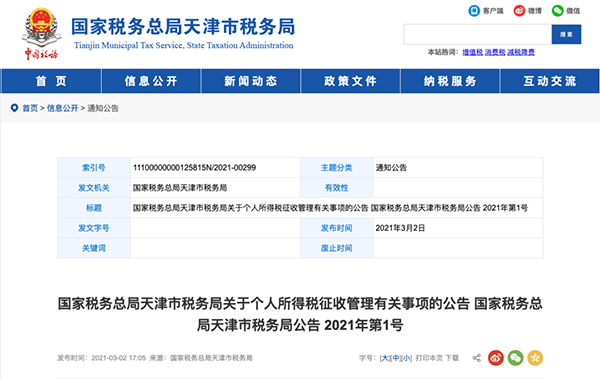Click index number 11100000000125815N/2021-00299

click(x=194, y=168)
